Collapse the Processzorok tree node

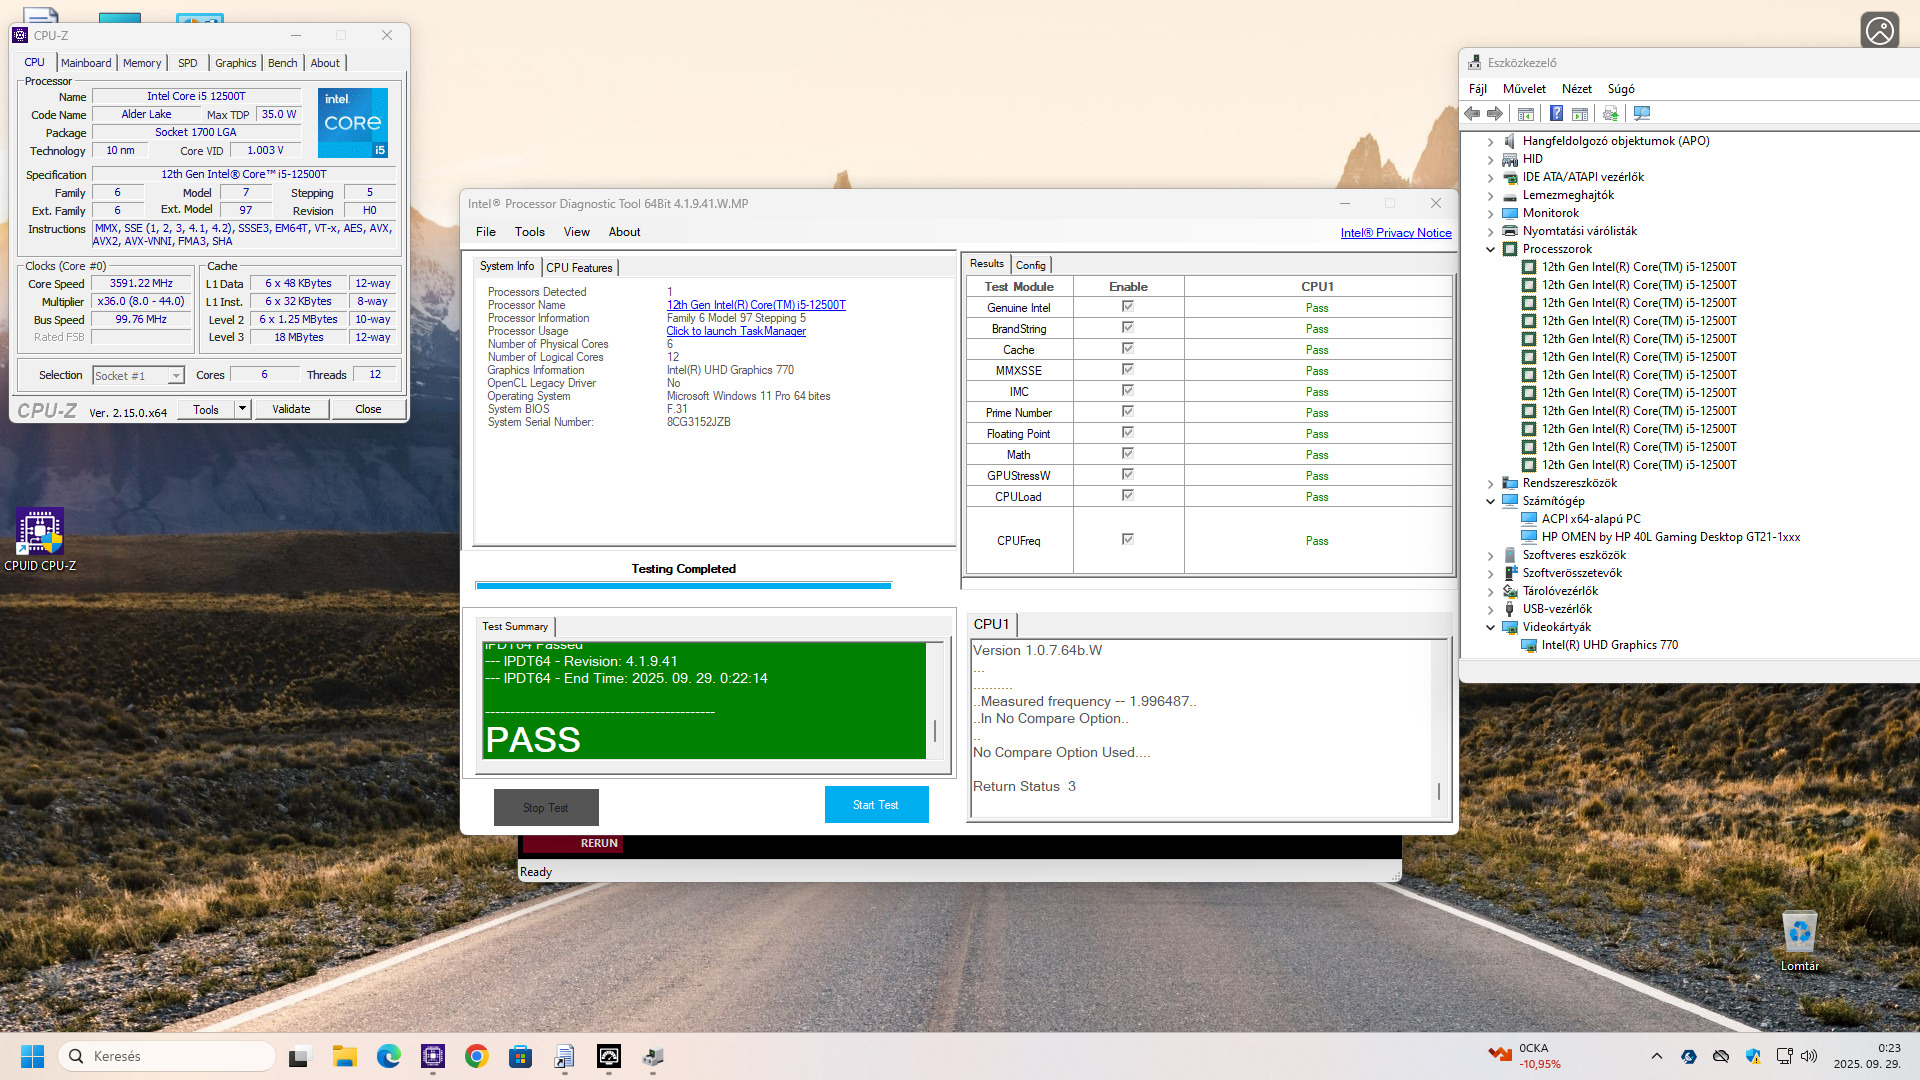pos(1490,249)
